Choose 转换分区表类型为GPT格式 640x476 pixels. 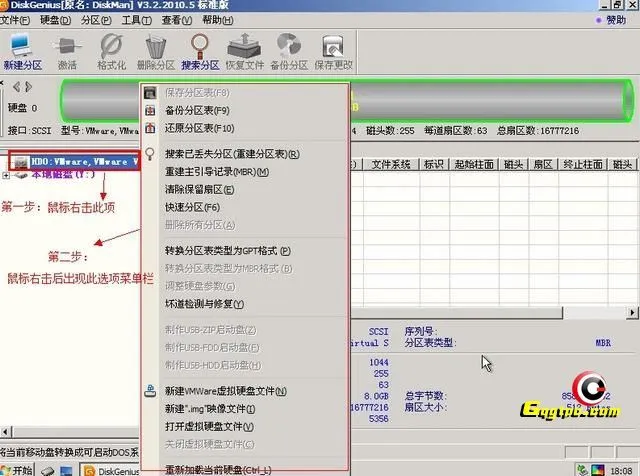[x=227, y=251]
